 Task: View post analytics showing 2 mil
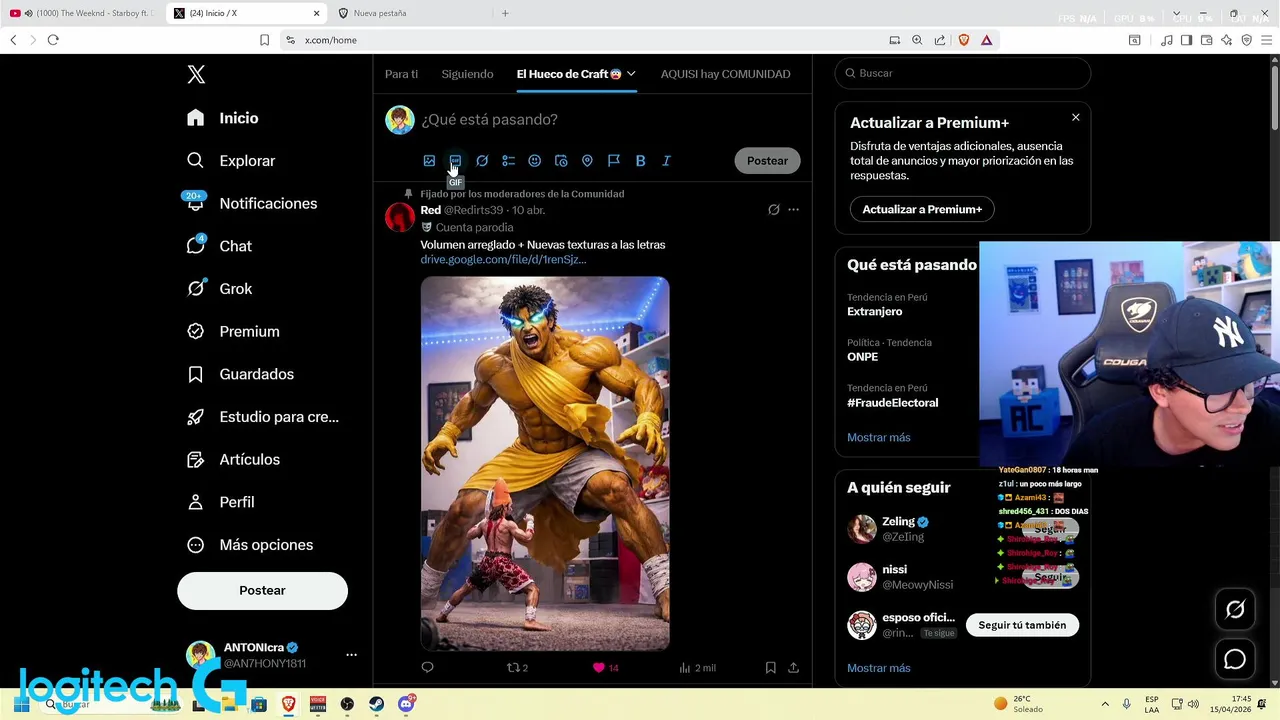tap(697, 667)
